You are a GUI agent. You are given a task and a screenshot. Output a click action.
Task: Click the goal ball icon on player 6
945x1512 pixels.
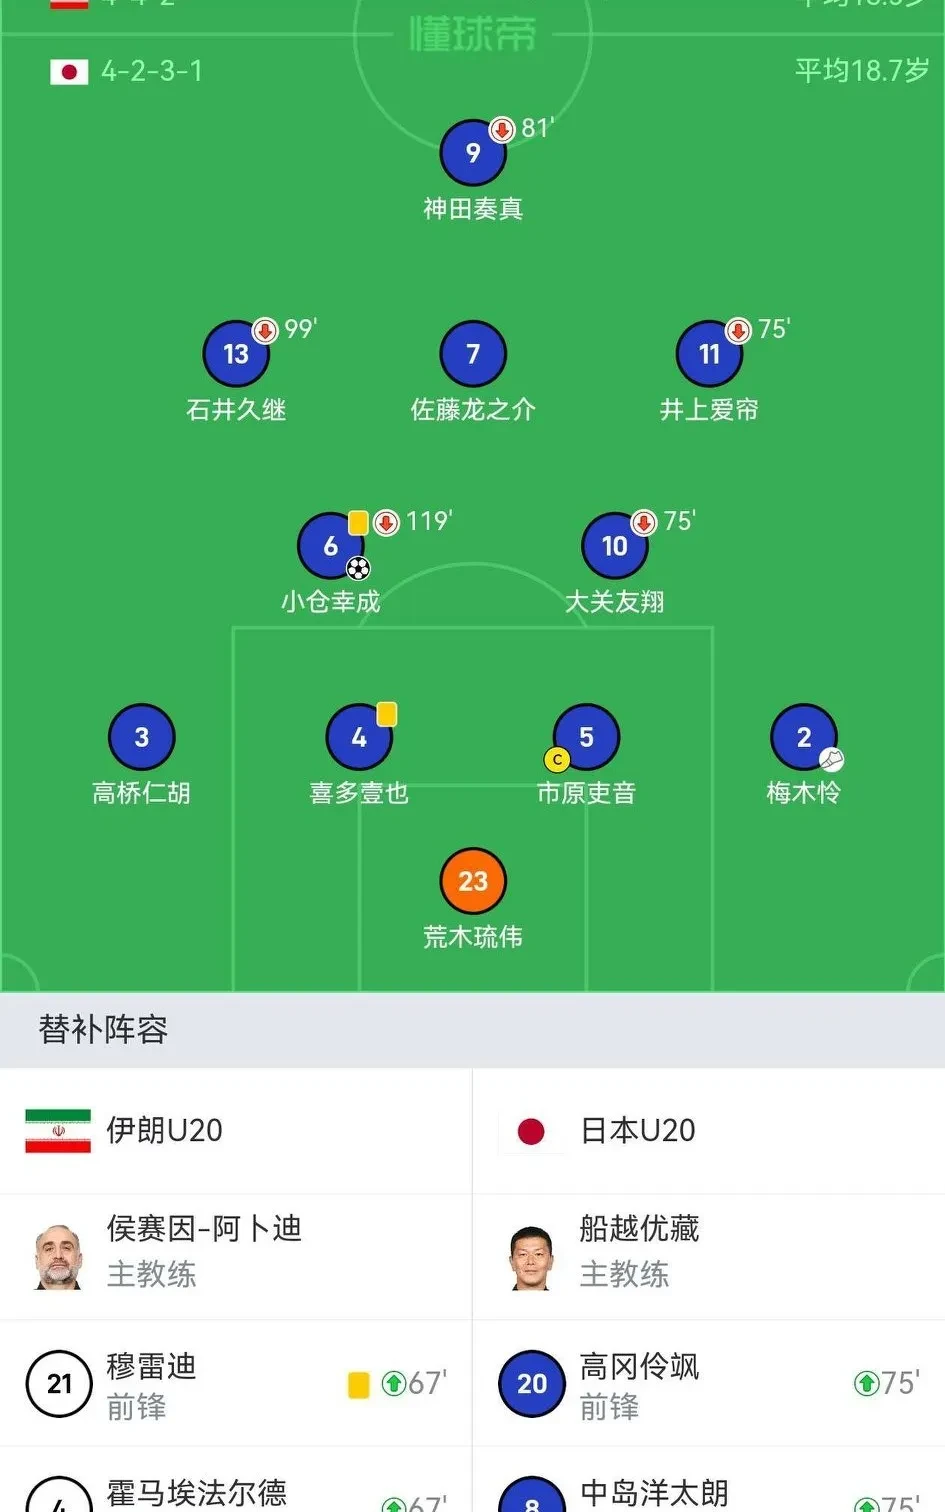tap(358, 569)
